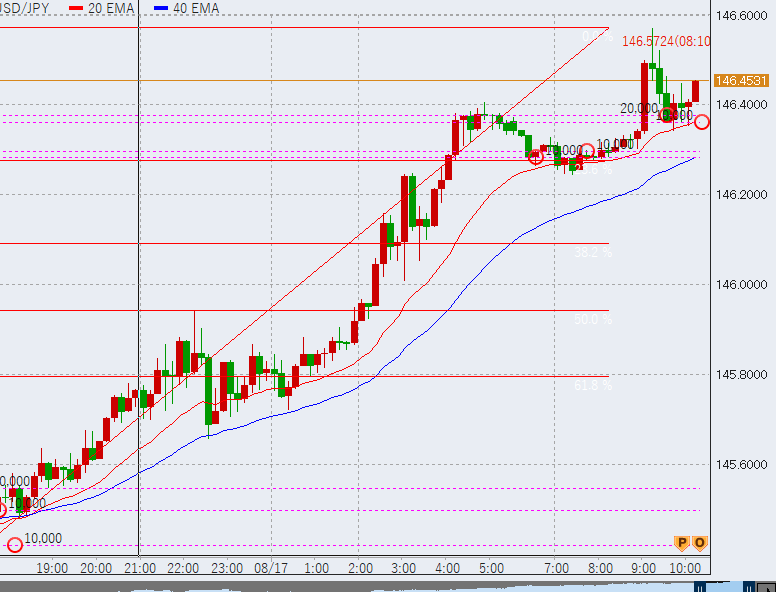Select the 50.0 % Fibonacci level label
The width and height of the screenshot is (776, 592).
pos(593,320)
